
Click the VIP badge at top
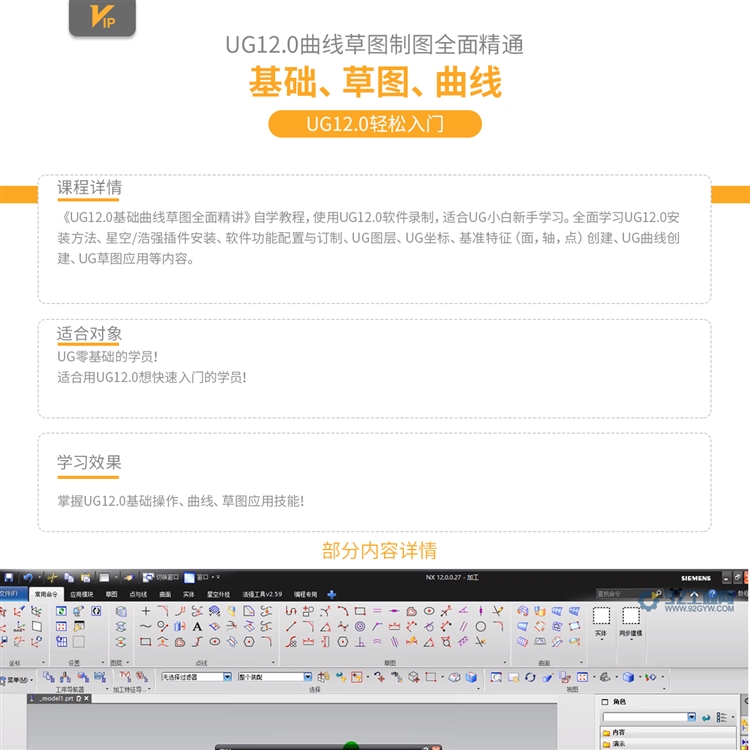point(102,17)
